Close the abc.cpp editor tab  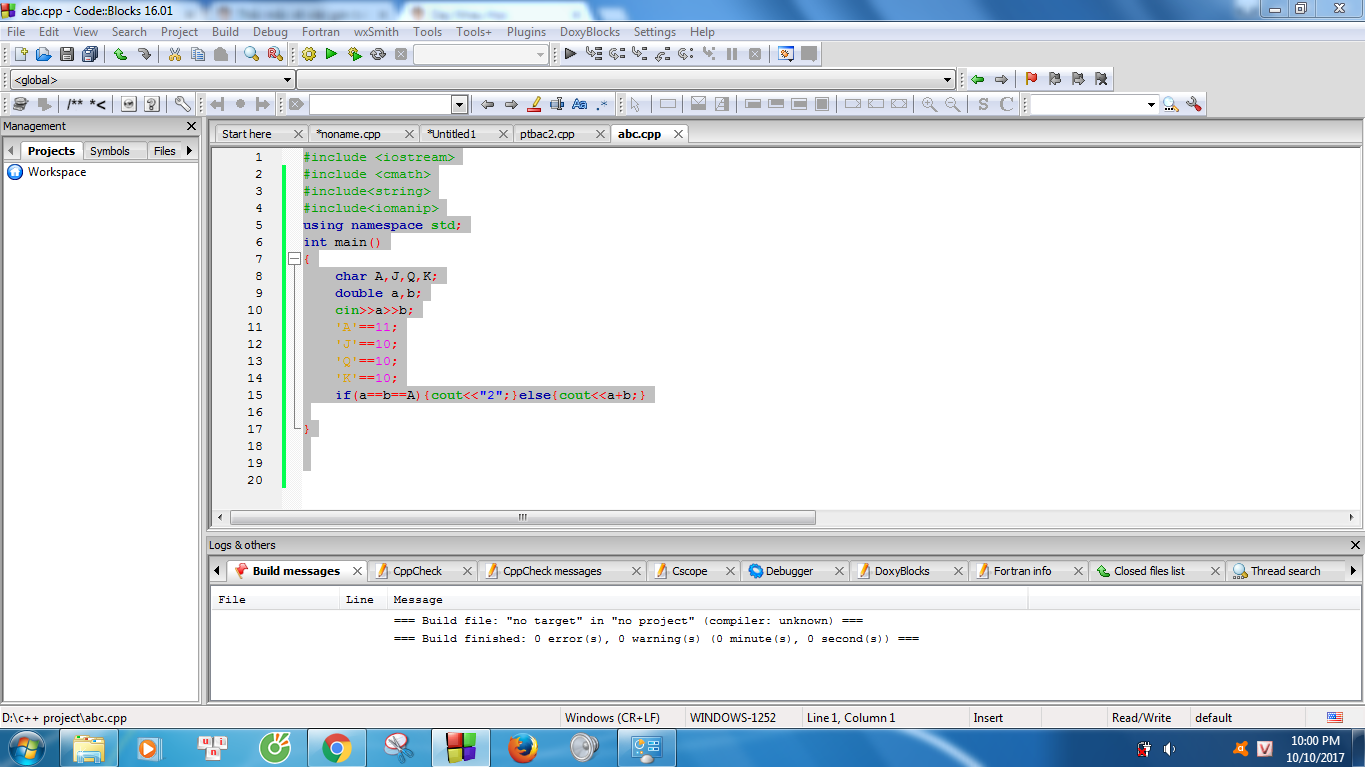[x=678, y=134]
